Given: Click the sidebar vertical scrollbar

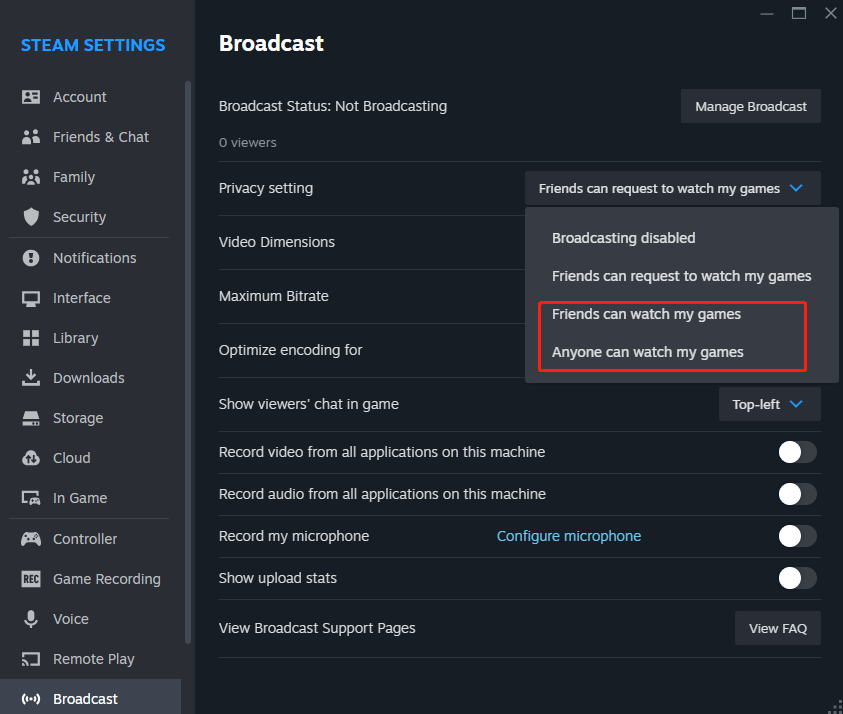Looking at the screenshot, I should coord(188,362).
